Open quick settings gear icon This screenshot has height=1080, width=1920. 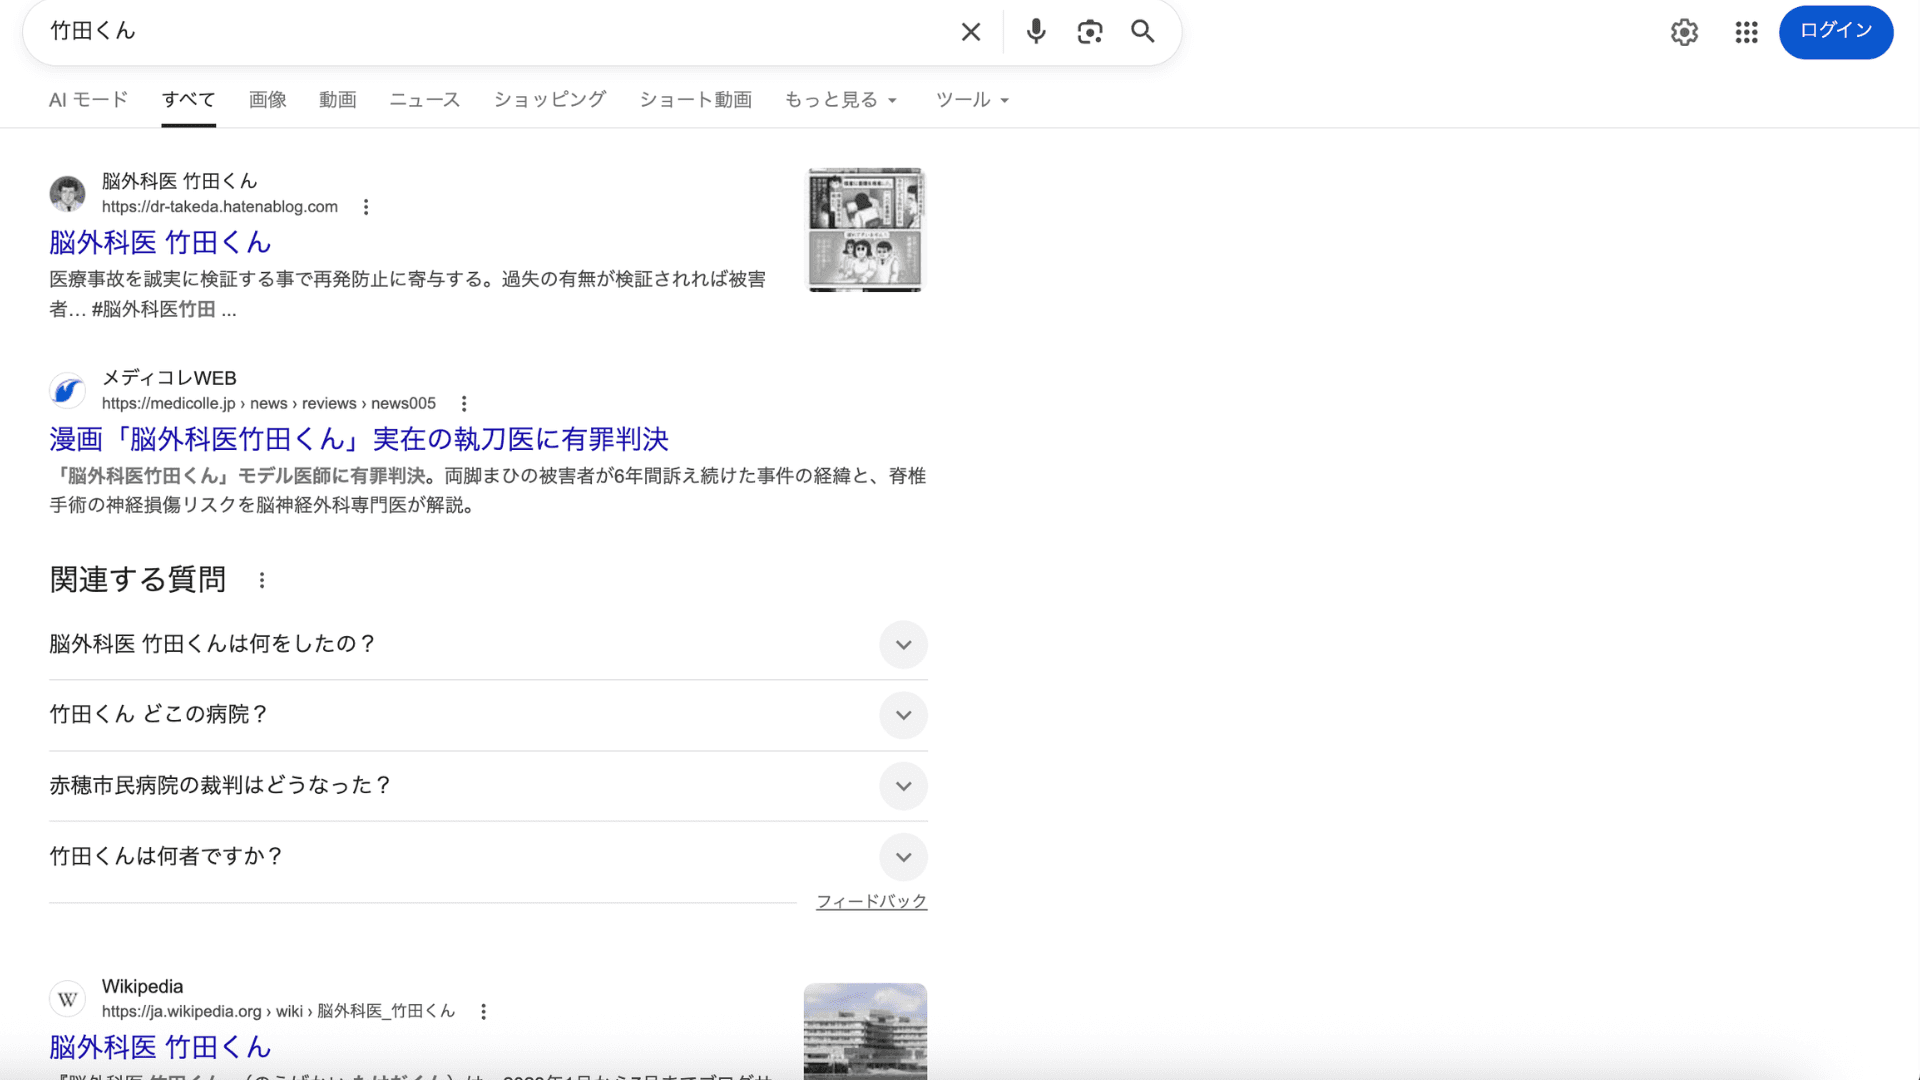tap(1684, 32)
